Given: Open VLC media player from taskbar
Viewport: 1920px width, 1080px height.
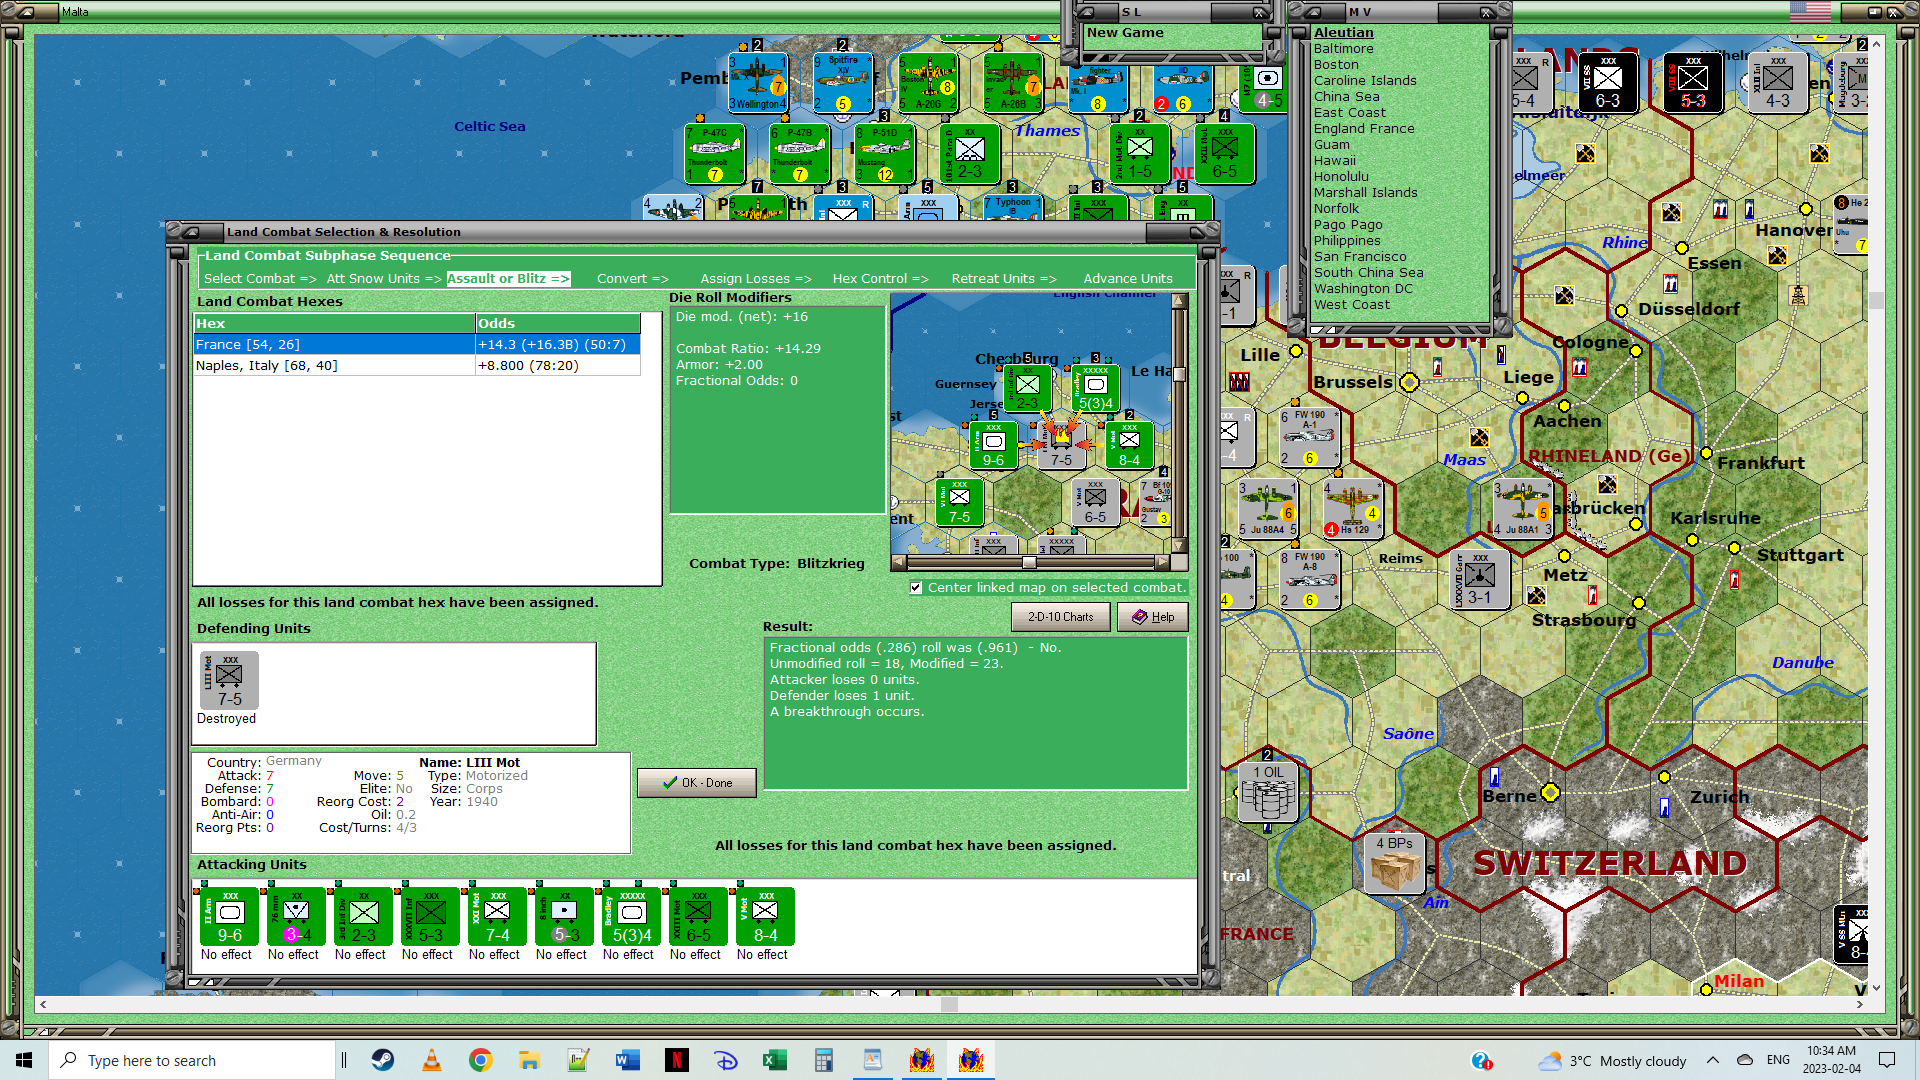Looking at the screenshot, I should point(432,1060).
